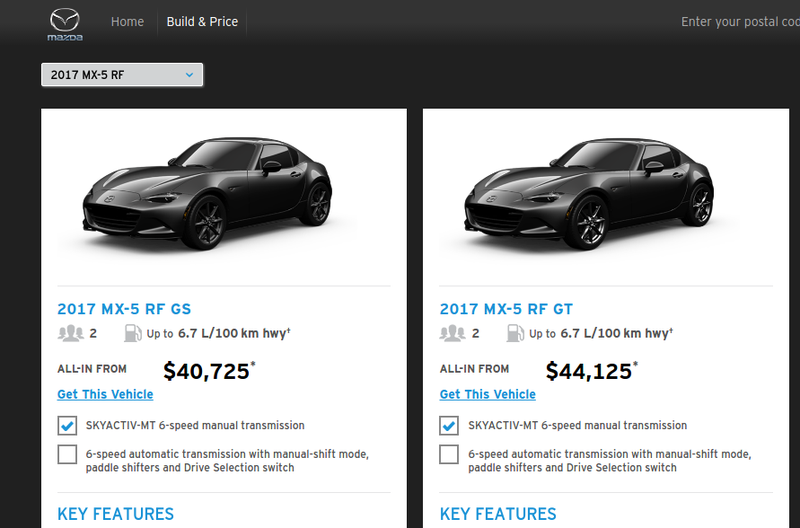Click the MX-5 RF GS car image
Viewport: 800px width, 528px height.
coord(207,193)
